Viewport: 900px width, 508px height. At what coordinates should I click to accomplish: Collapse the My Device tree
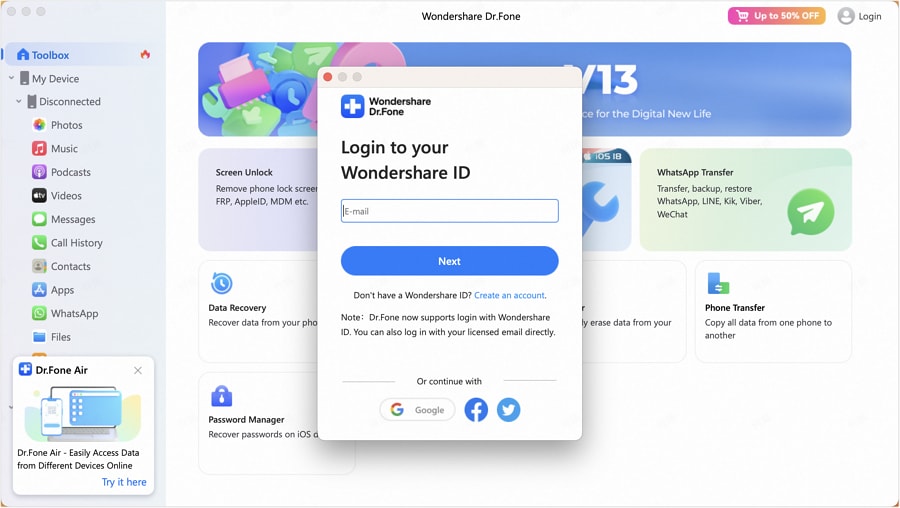11,77
